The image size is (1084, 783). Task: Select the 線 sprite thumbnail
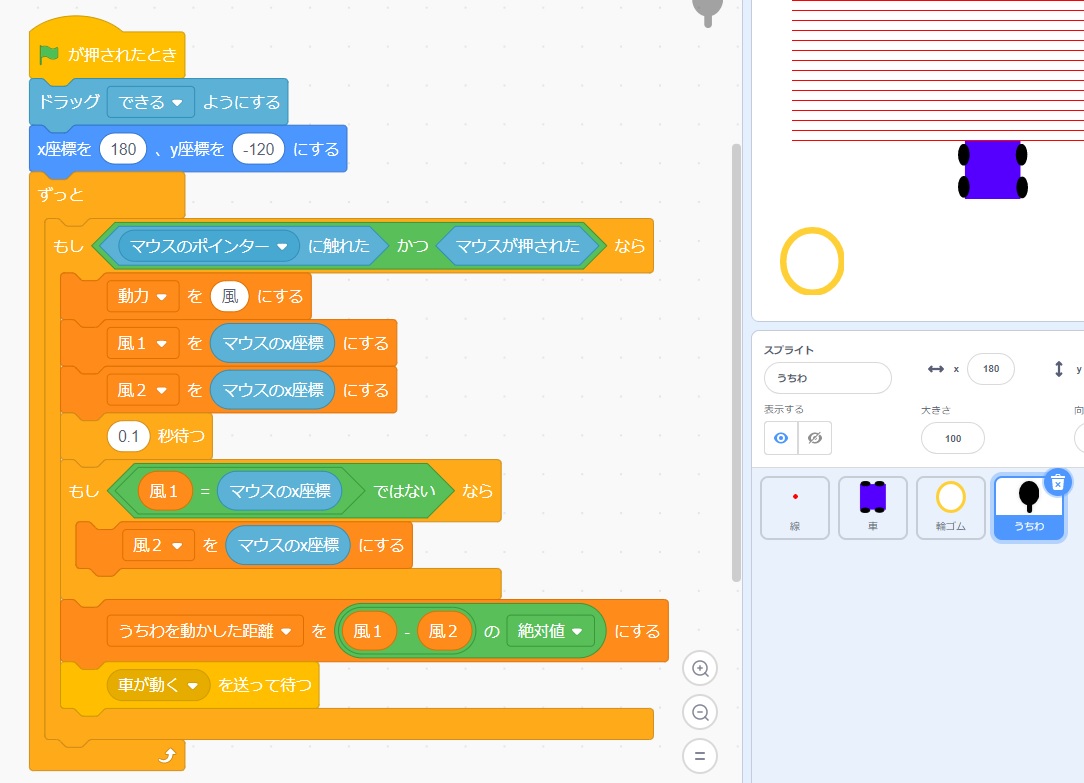click(x=795, y=507)
